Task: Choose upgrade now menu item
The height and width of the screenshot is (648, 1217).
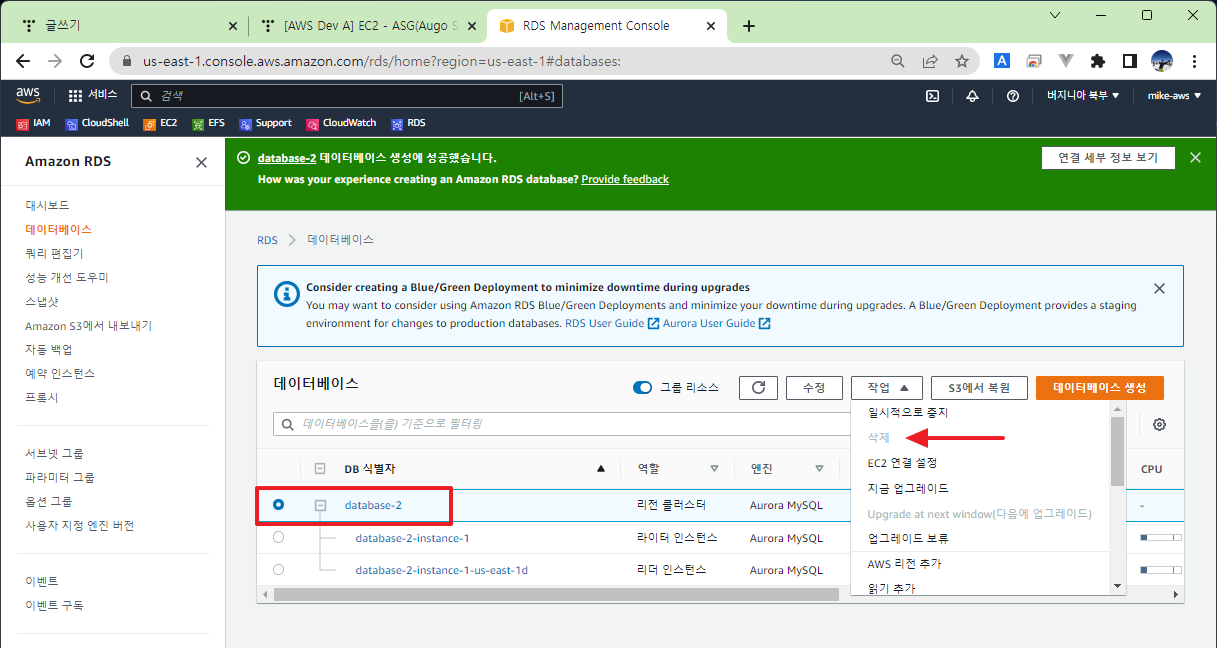Action: click(908, 488)
